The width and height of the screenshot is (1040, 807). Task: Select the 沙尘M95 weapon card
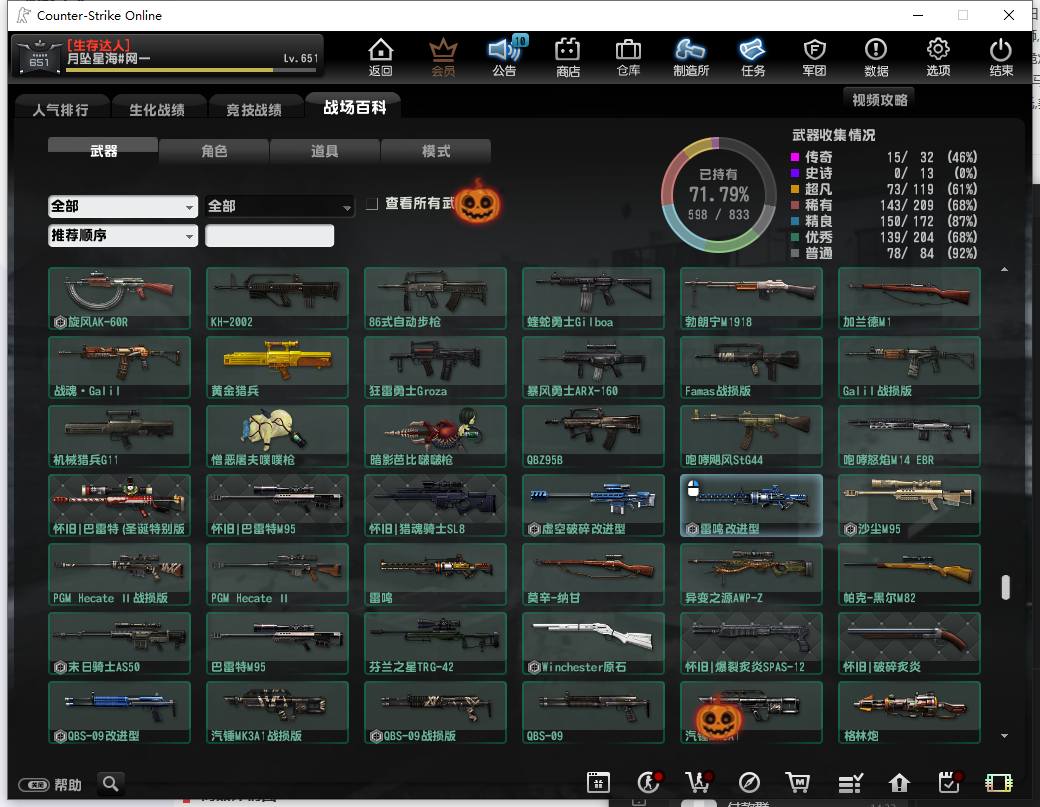(x=909, y=505)
